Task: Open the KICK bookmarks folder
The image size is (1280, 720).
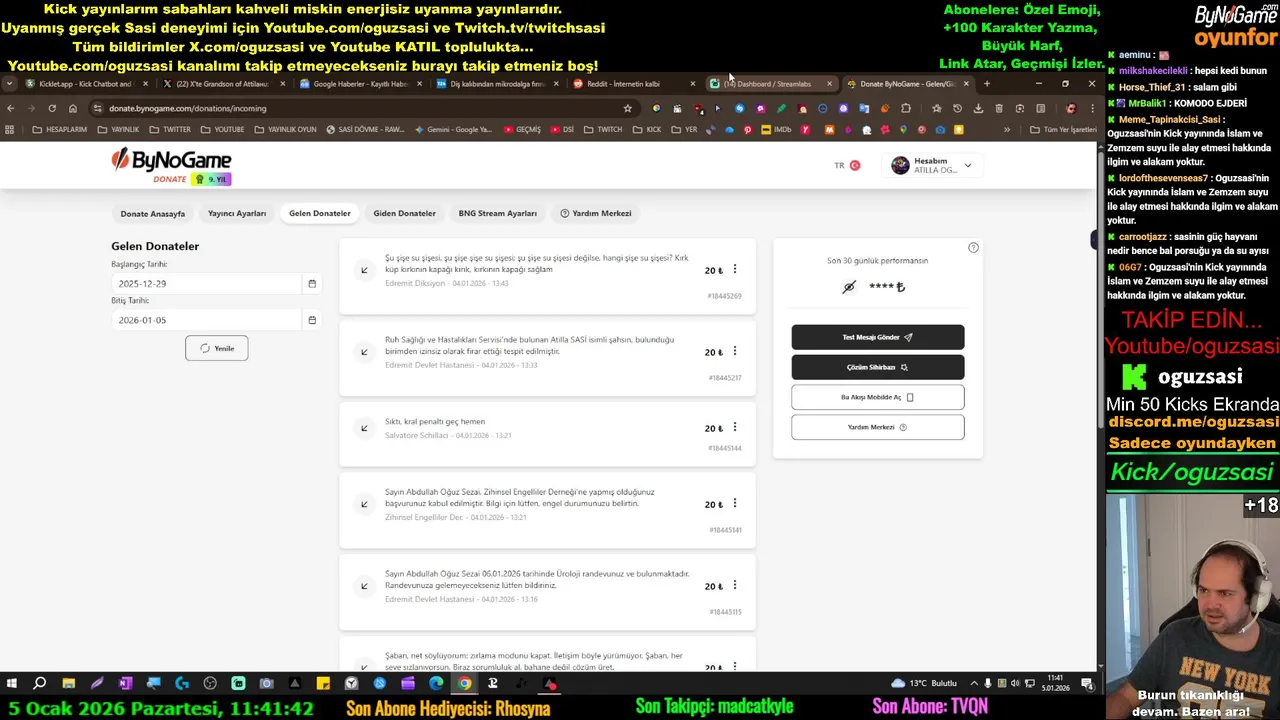Action: click(x=647, y=129)
